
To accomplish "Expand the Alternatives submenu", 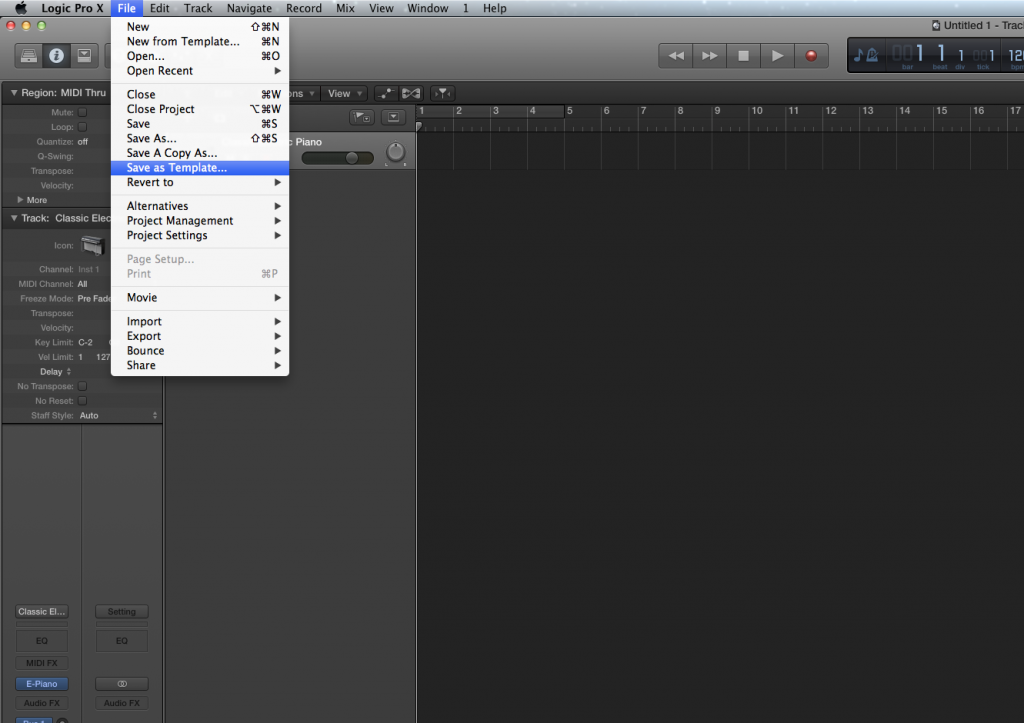I will pyautogui.click(x=200, y=206).
